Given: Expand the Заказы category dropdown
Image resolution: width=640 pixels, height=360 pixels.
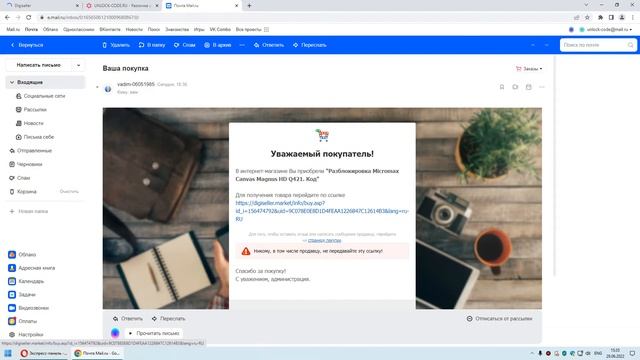Looking at the screenshot, I should coord(529,69).
